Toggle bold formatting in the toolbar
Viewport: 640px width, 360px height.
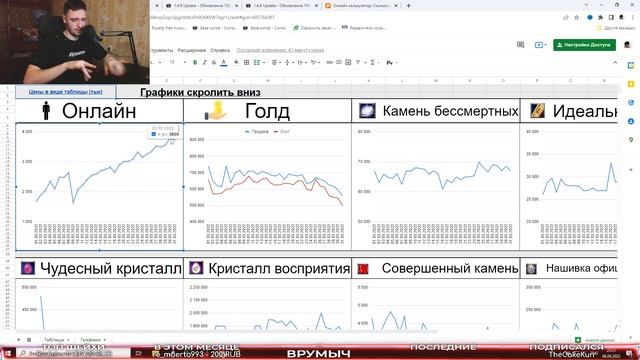(195, 62)
